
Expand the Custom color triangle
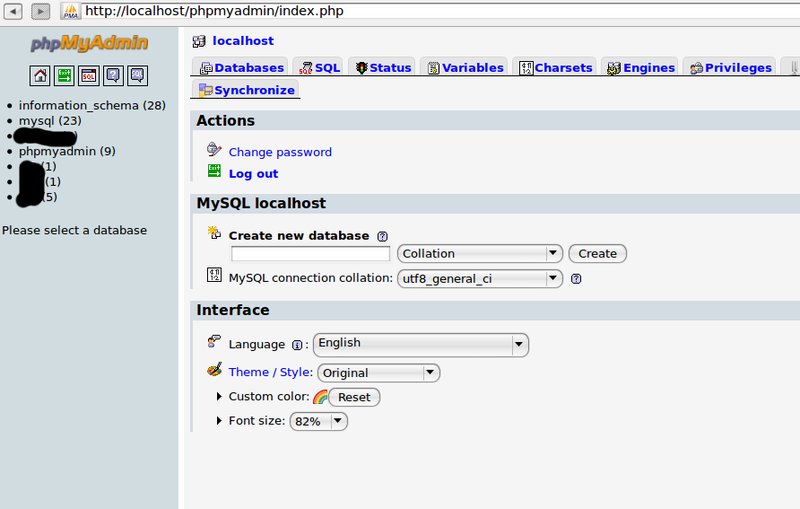(x=219, y=396)
